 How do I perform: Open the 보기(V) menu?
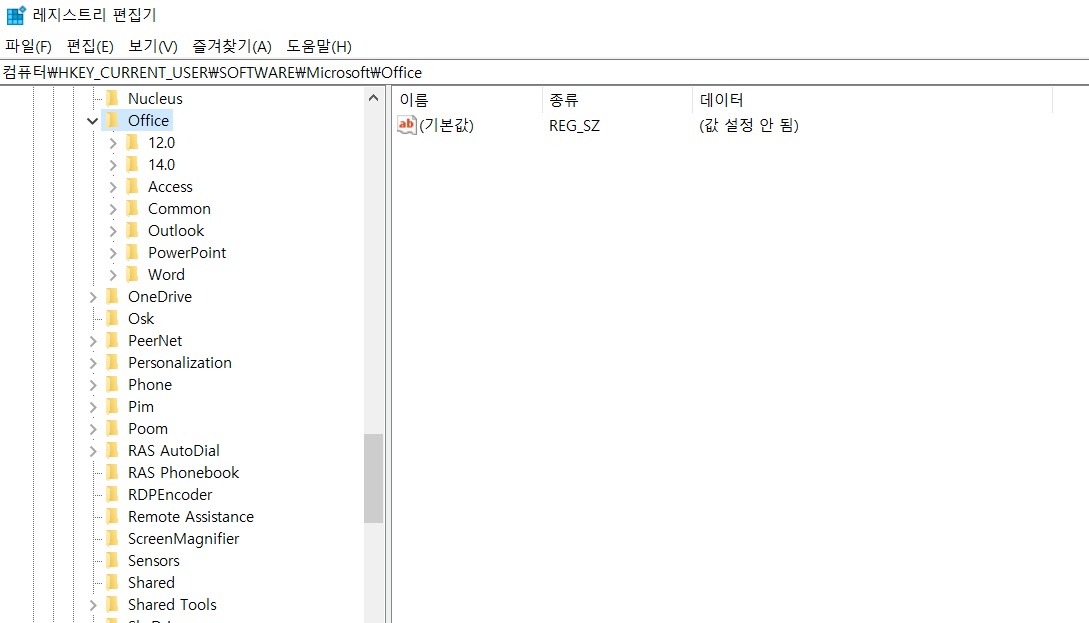point(153,47)
